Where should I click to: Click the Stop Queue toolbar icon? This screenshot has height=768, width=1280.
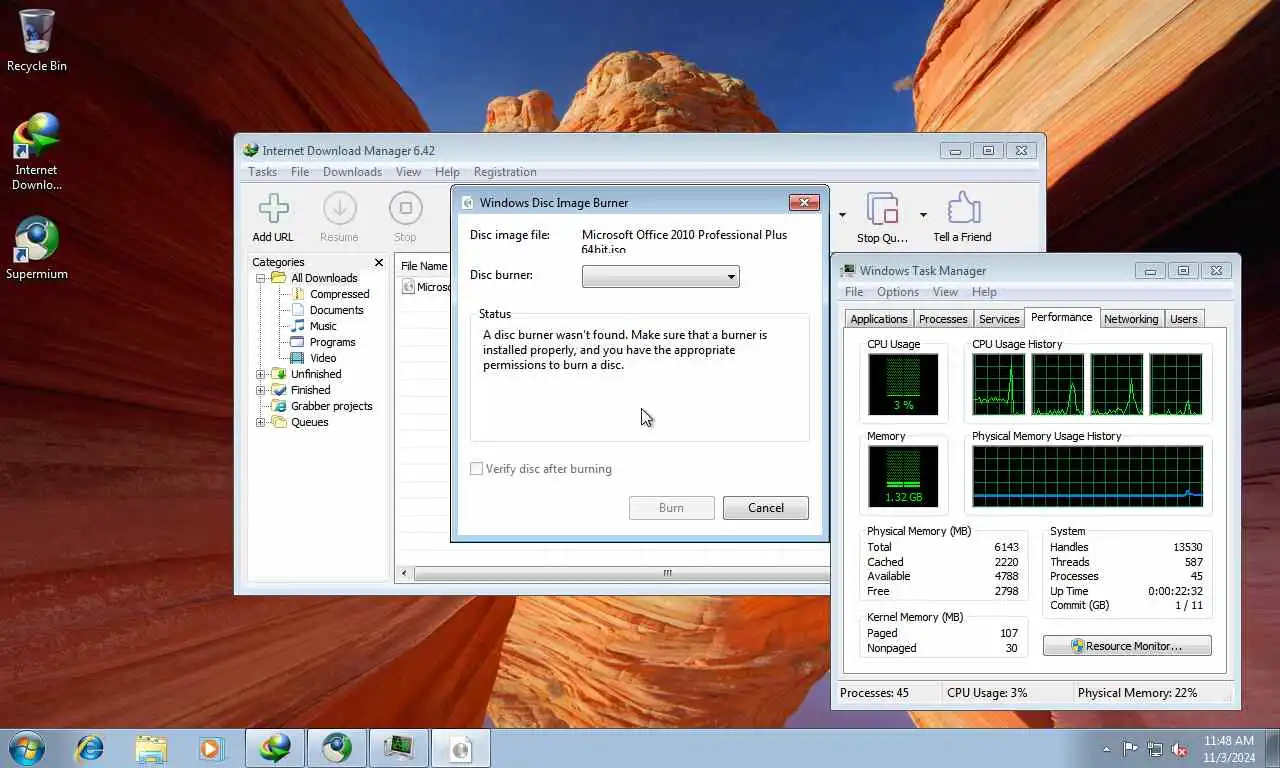[x=882, y=209]
